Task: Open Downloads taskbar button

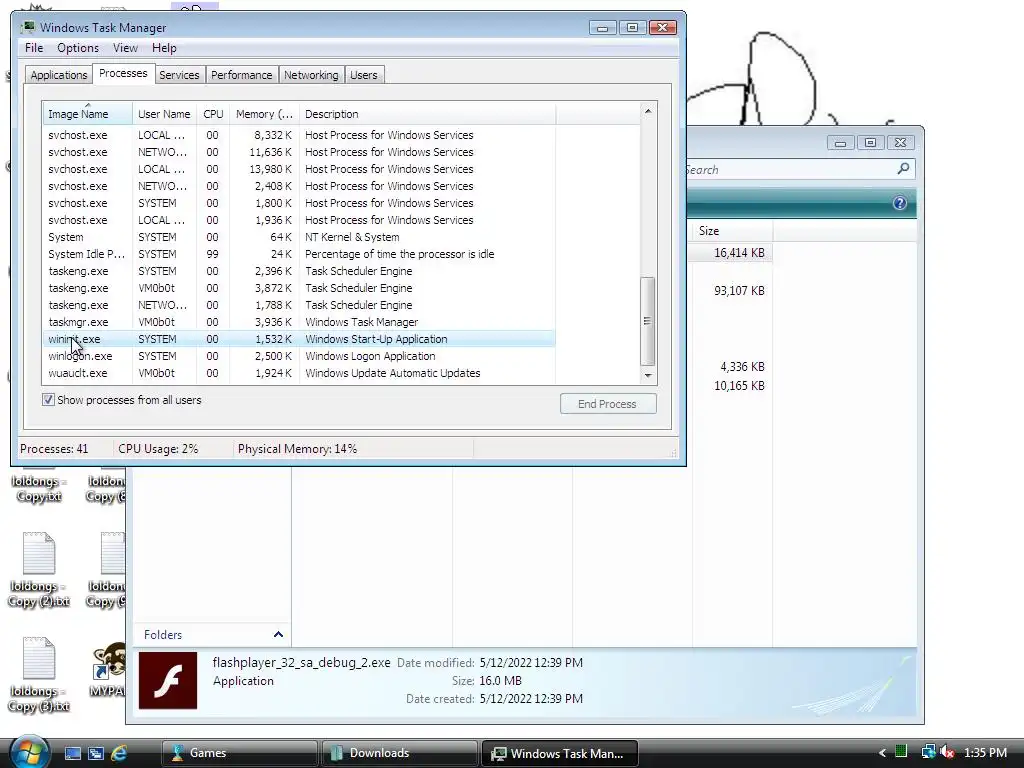Action: [399, 753]
